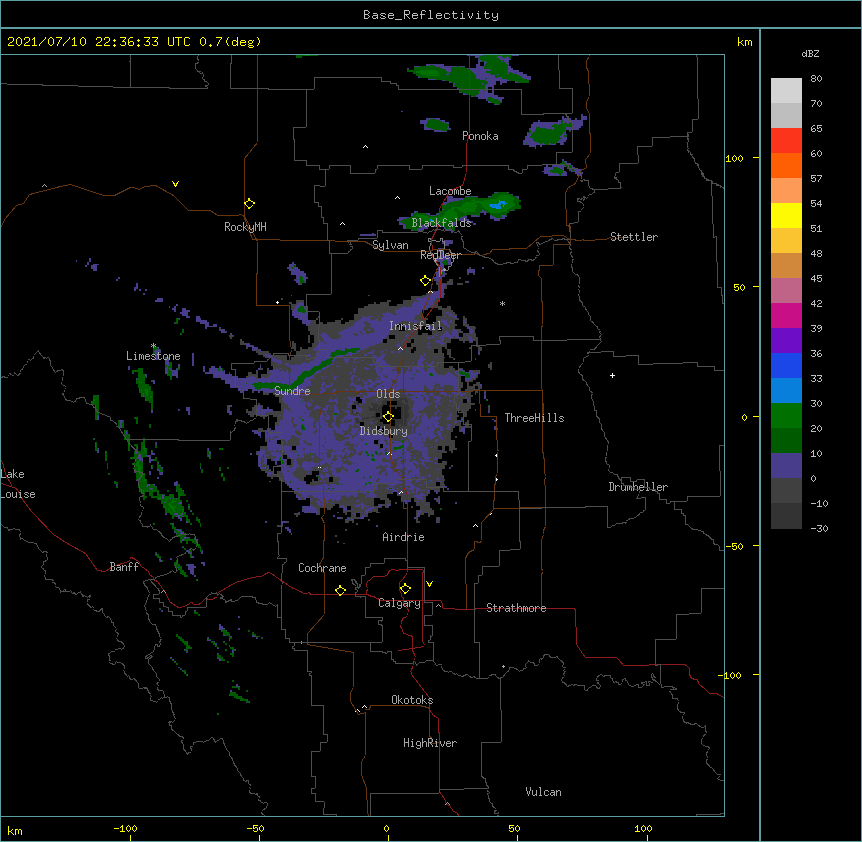This screenshot has height=842, width=862.
Task: Pick the red 60-65 dBZ legend color
Action: coord(786,141)
